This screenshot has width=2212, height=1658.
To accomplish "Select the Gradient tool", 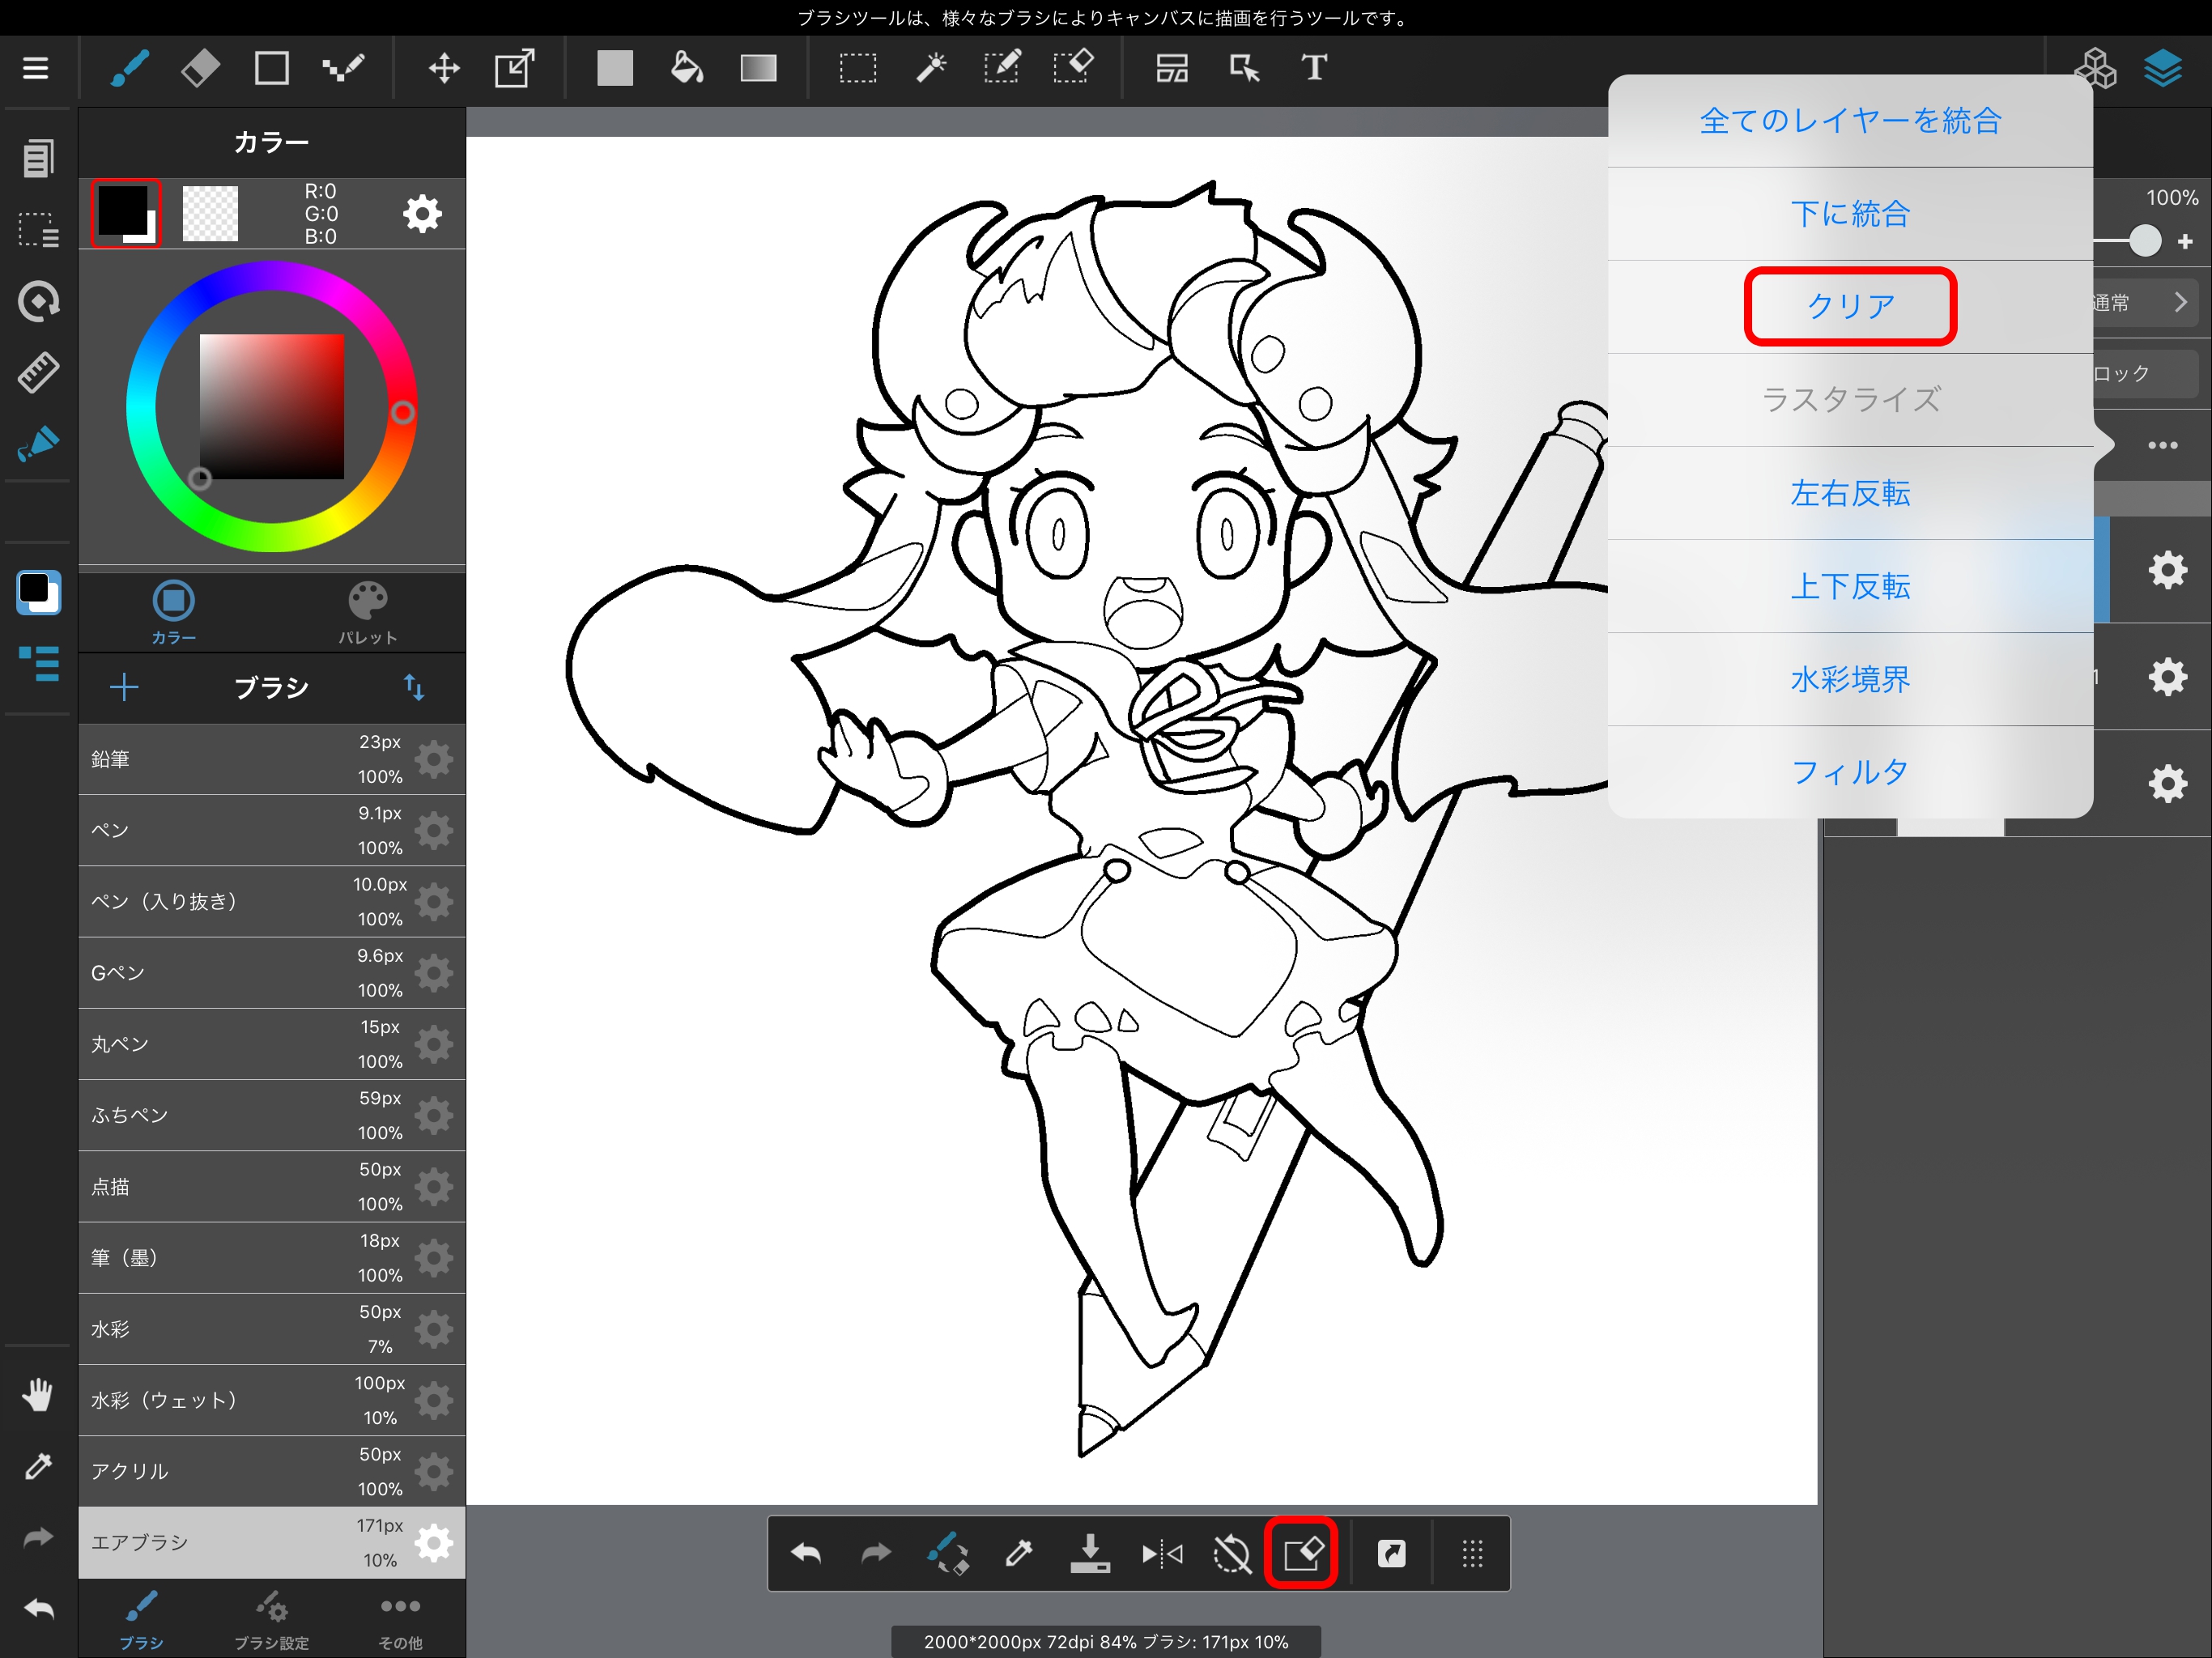I will tap(758, 68).
